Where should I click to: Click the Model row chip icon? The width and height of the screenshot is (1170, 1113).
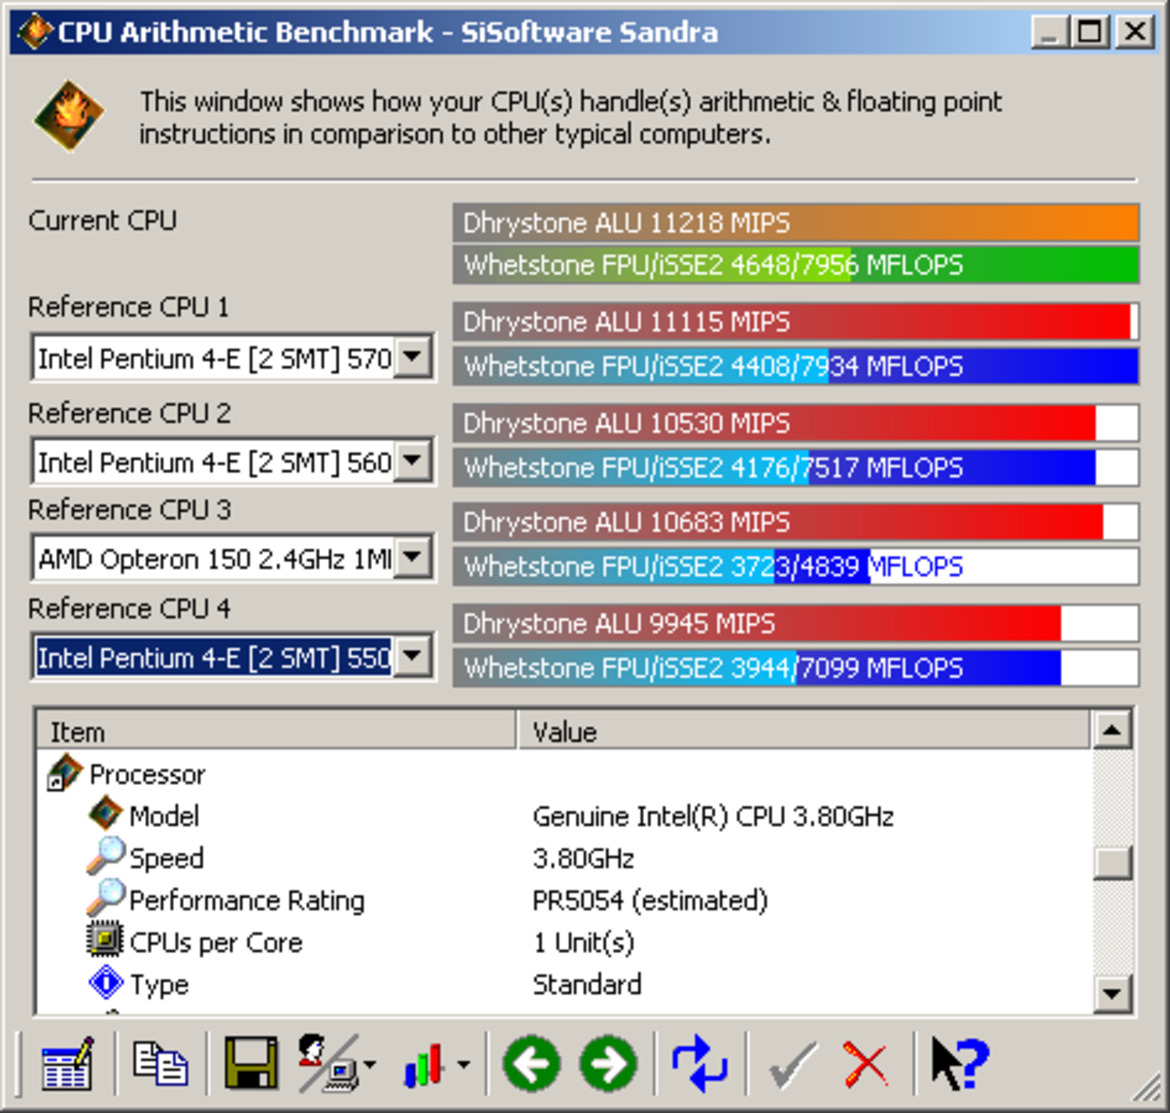click(105, 814)
